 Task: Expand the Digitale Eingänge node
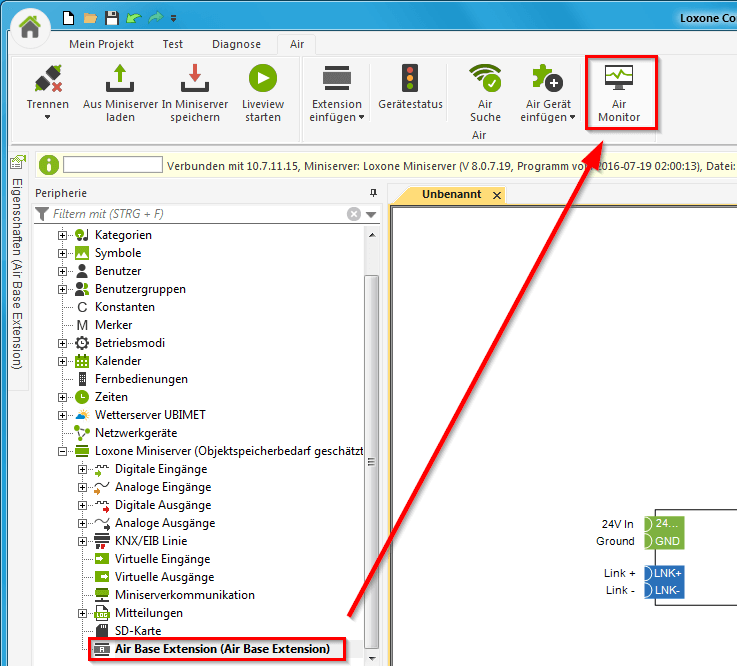(83, 469)
